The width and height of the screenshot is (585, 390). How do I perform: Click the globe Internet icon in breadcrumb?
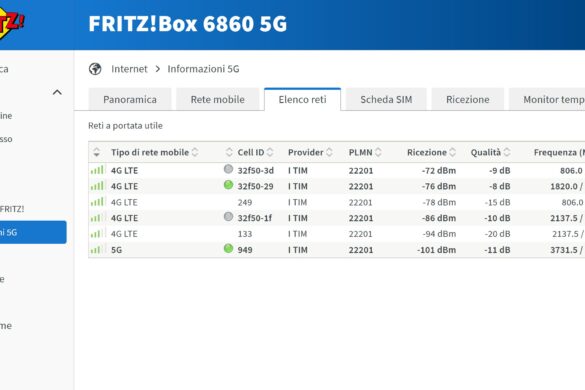pyautogui.click(x=95, y=69)
